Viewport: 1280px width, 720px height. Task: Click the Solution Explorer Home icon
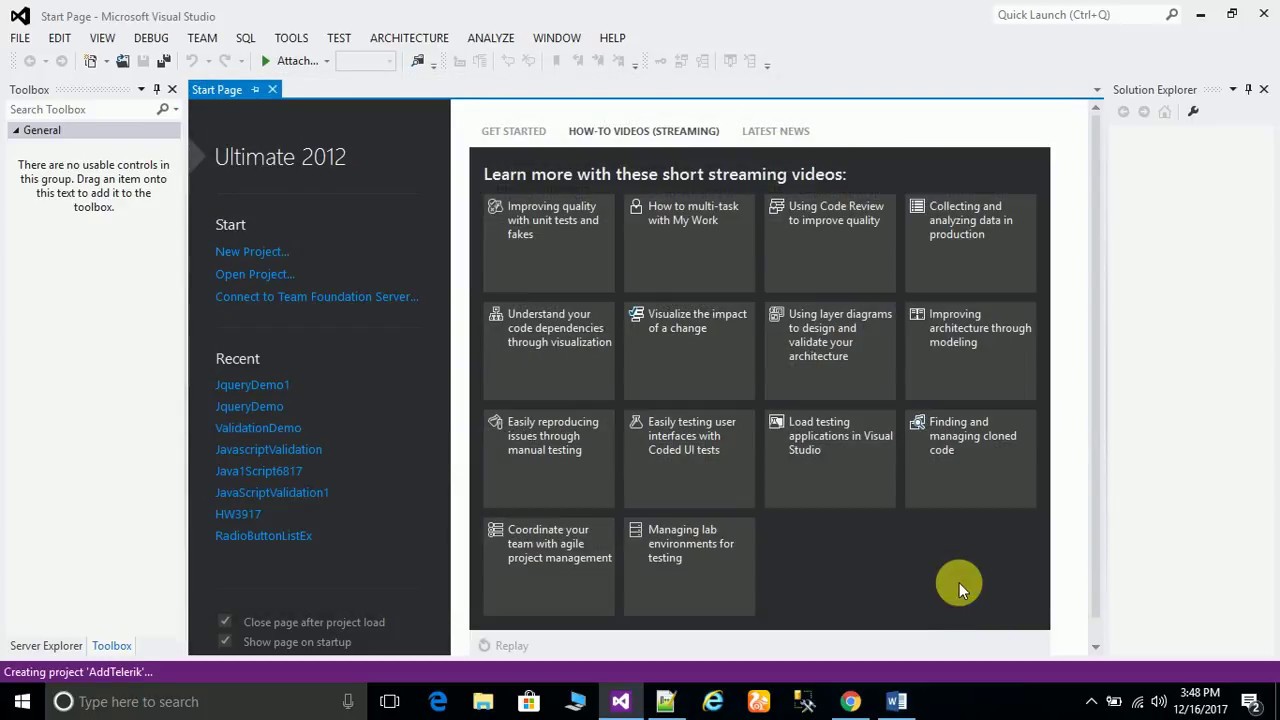1165,111
